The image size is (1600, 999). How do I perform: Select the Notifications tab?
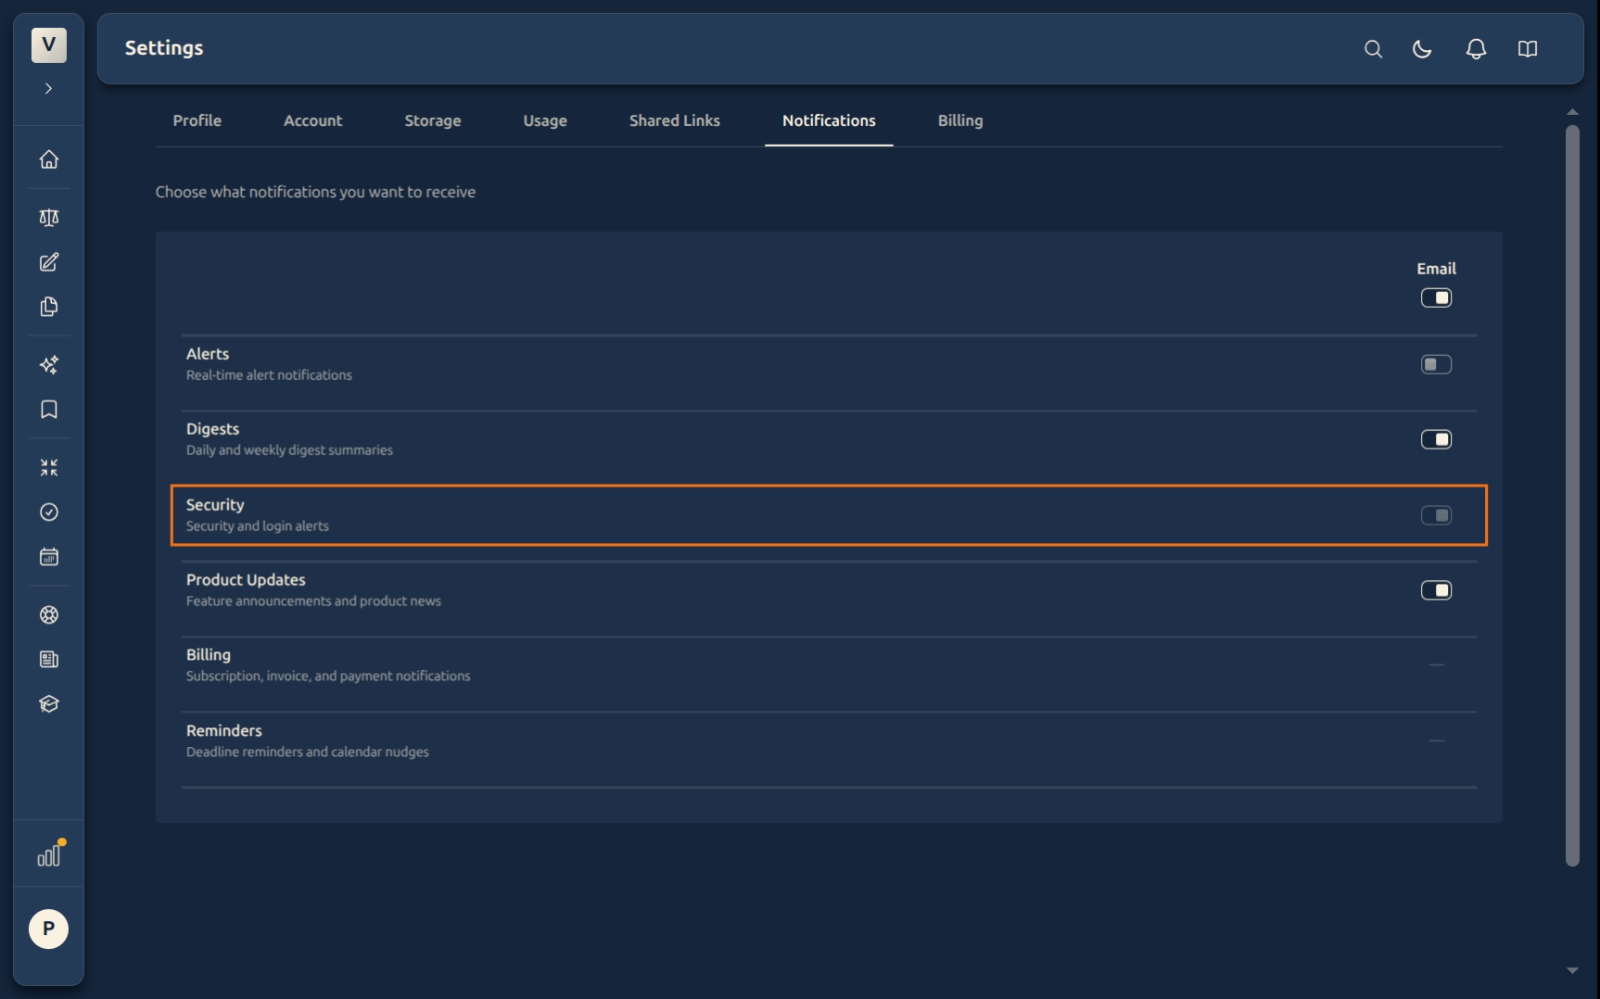829,121
